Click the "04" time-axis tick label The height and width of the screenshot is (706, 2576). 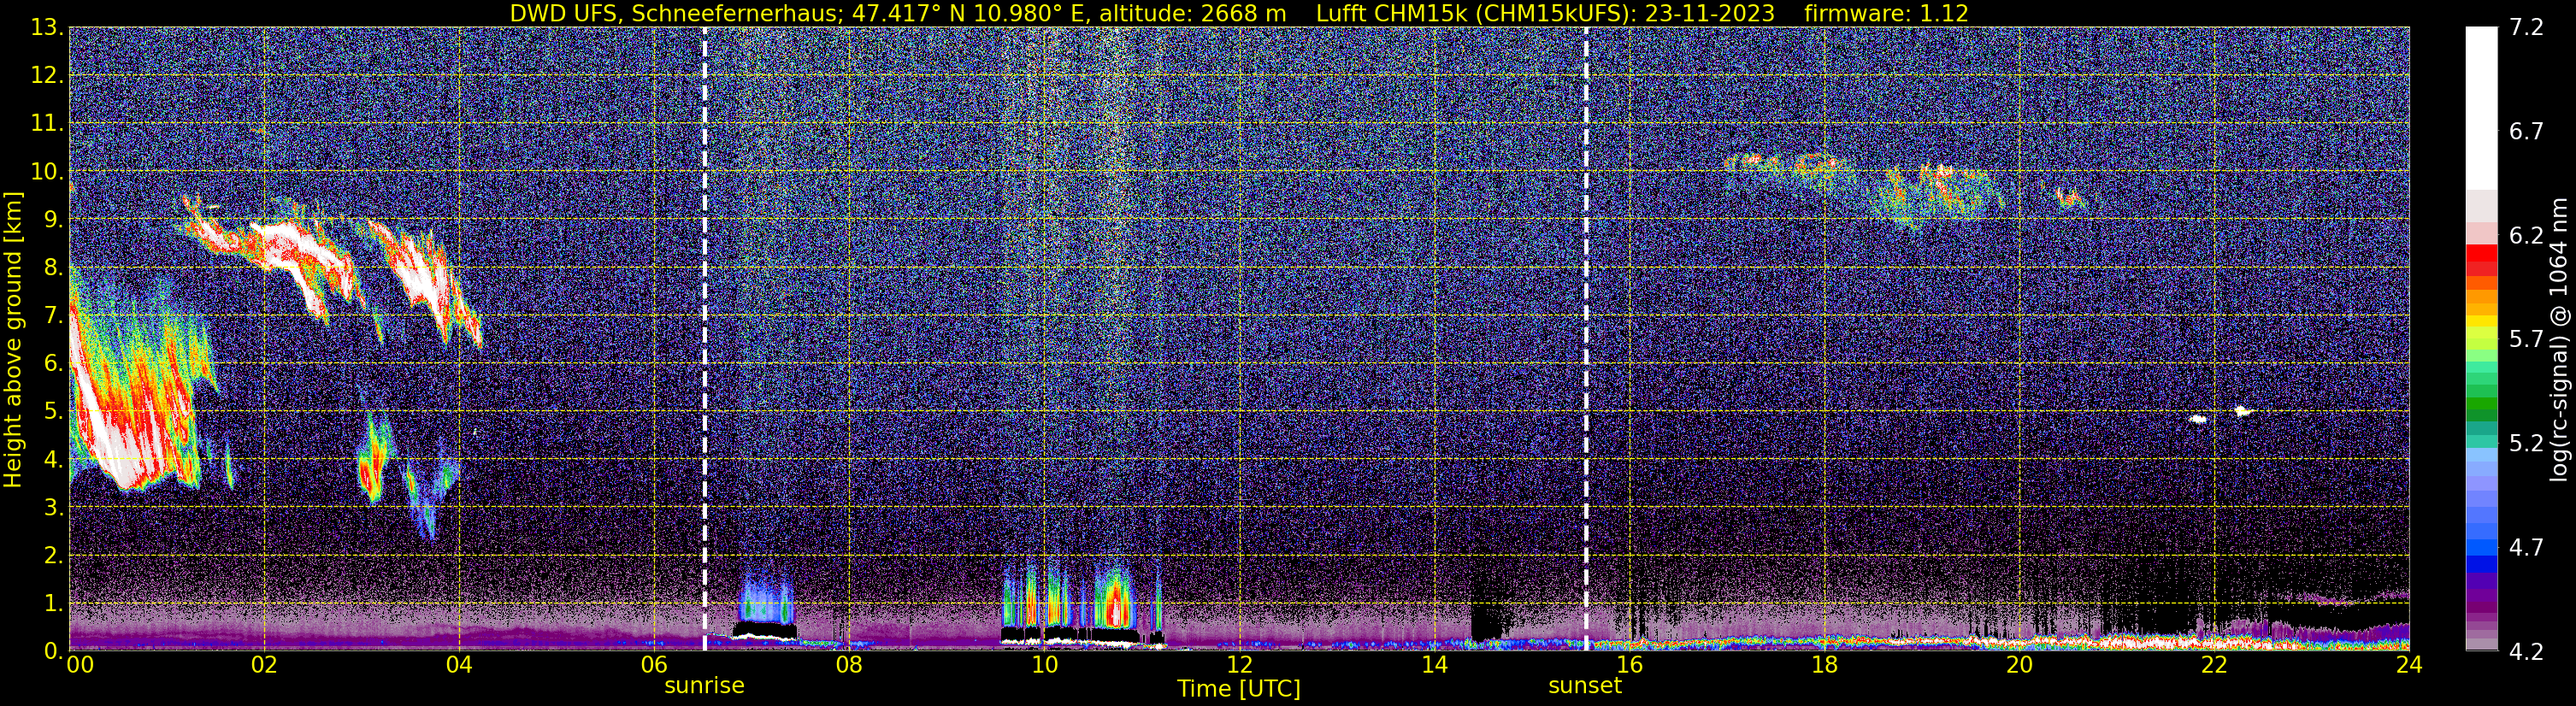(459, 665)
